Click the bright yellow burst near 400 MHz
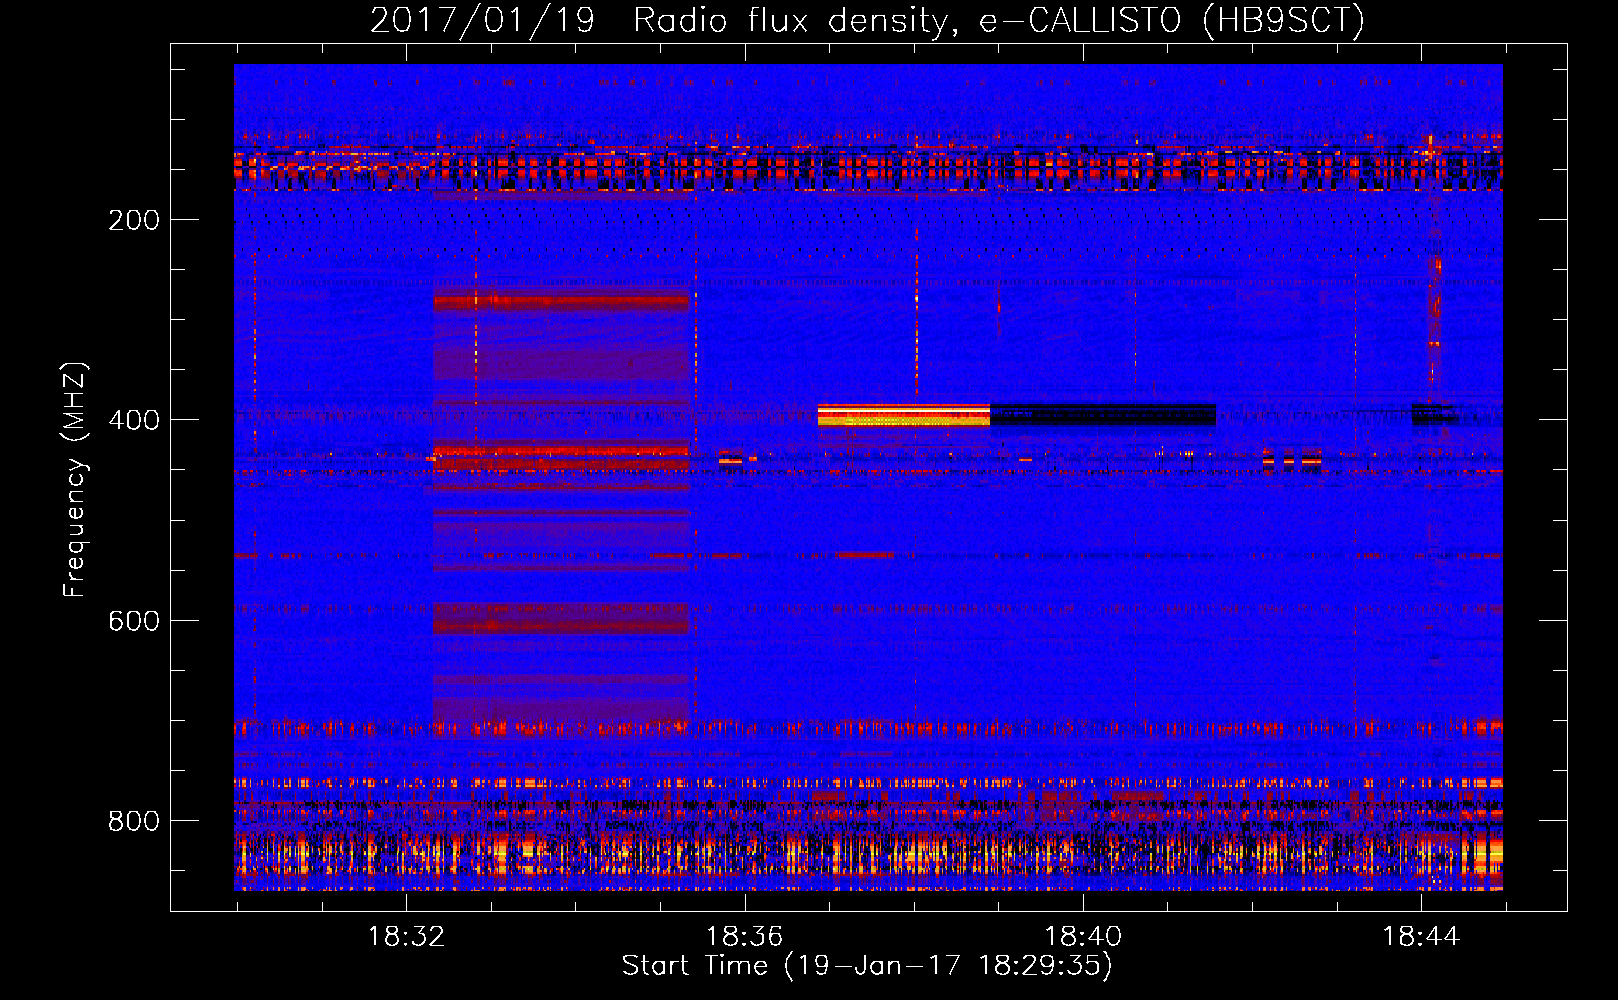1618x1000 pixels. pos(904,415)
